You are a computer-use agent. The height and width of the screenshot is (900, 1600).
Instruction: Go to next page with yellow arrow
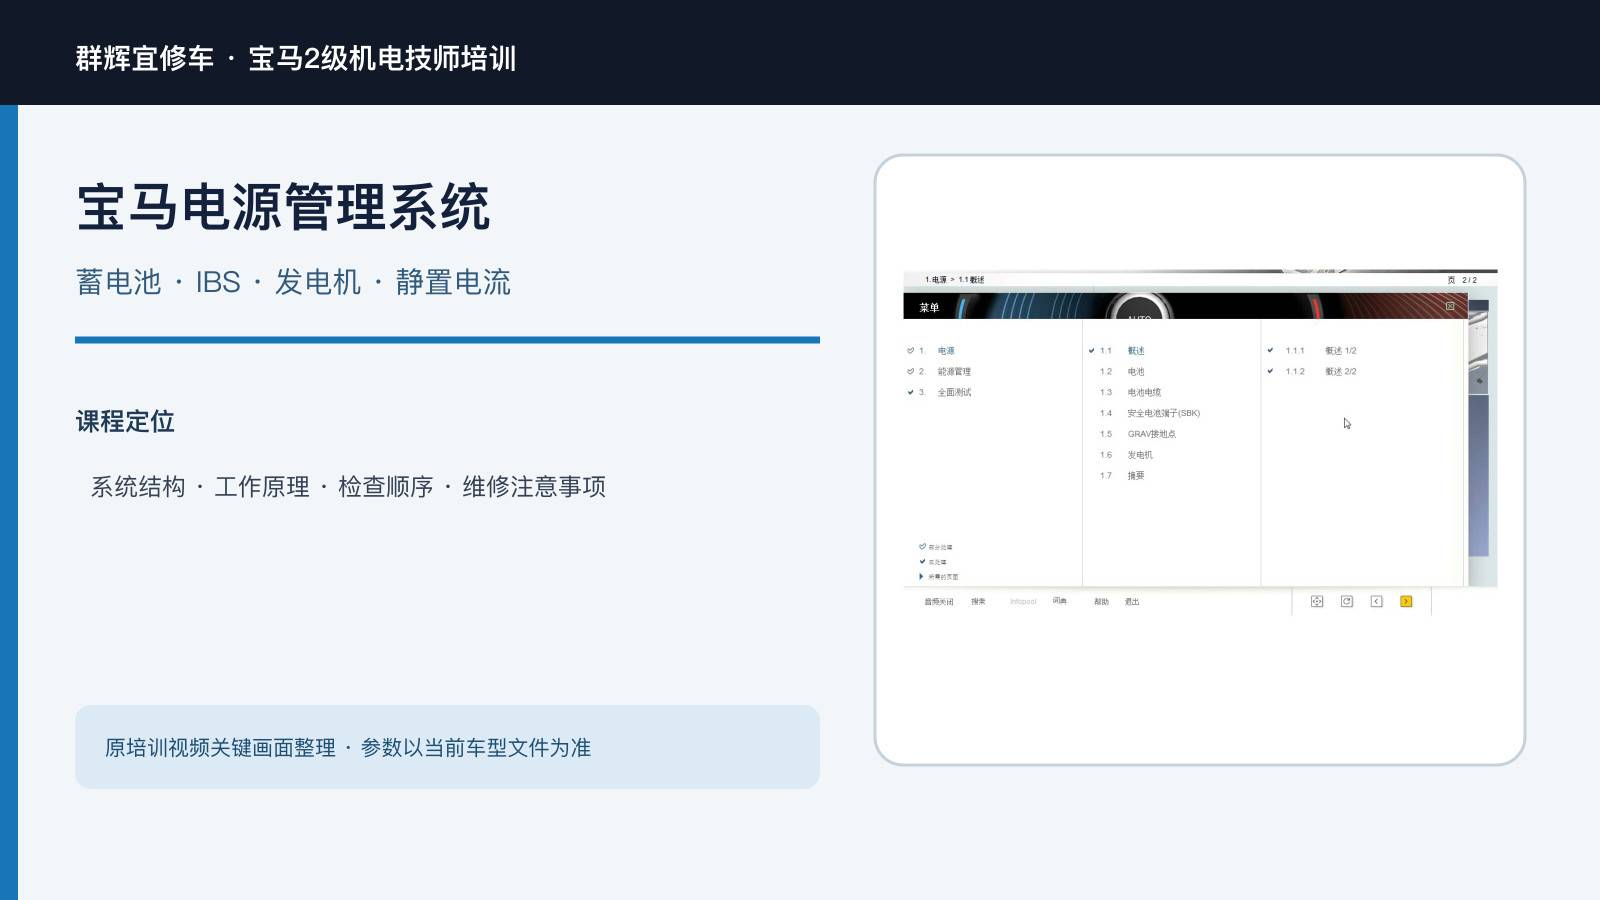click(x=1406, y=601)
